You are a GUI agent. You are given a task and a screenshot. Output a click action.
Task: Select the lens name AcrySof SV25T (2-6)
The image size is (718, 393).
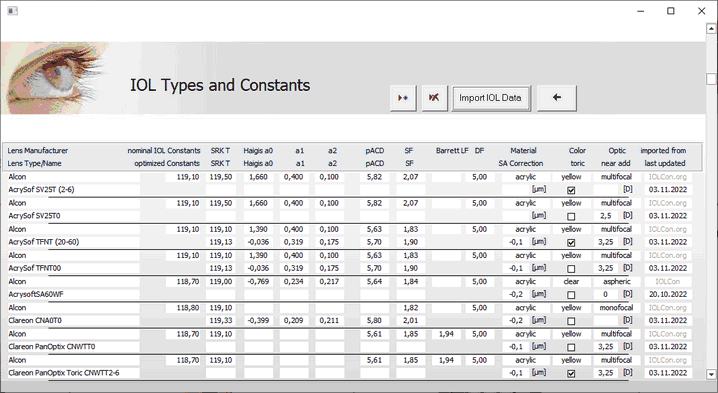(x=74, y=190)
